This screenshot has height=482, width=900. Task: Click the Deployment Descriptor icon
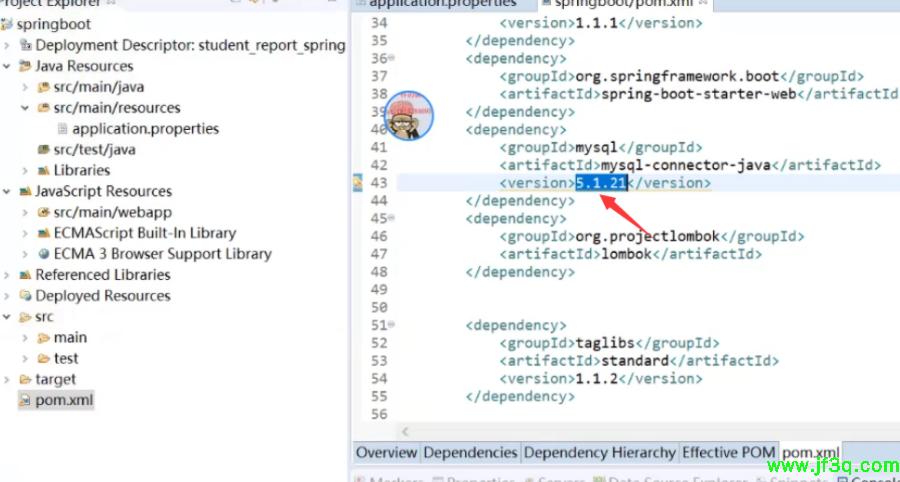click(x=25, y=45)
